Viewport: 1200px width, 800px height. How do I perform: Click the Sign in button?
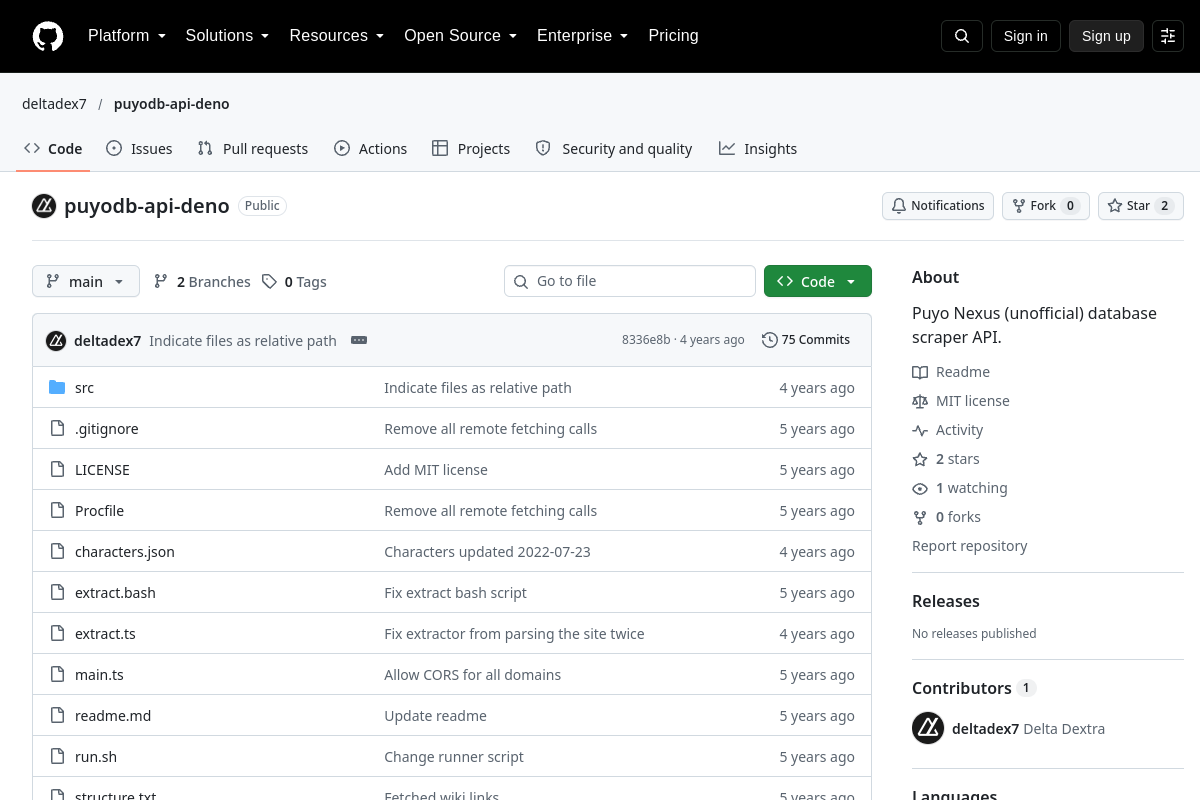click(x=1026, y=36)
